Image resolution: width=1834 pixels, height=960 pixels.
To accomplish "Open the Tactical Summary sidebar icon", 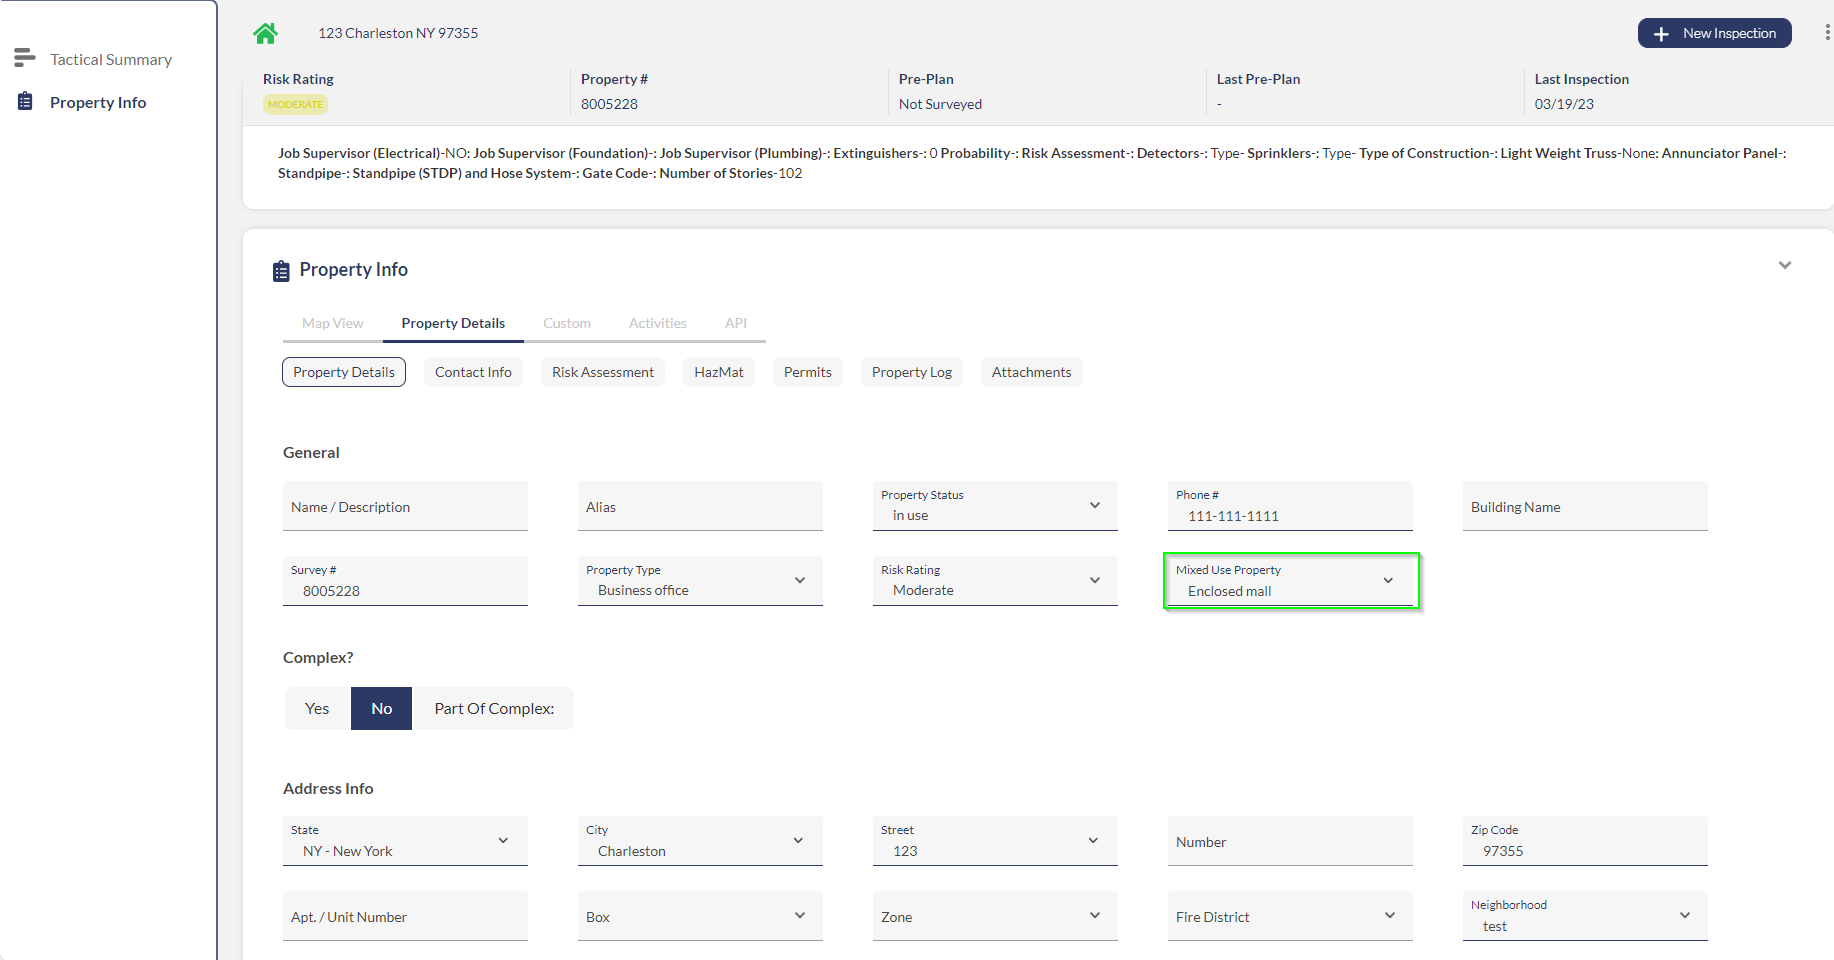I will click(25, 59).
